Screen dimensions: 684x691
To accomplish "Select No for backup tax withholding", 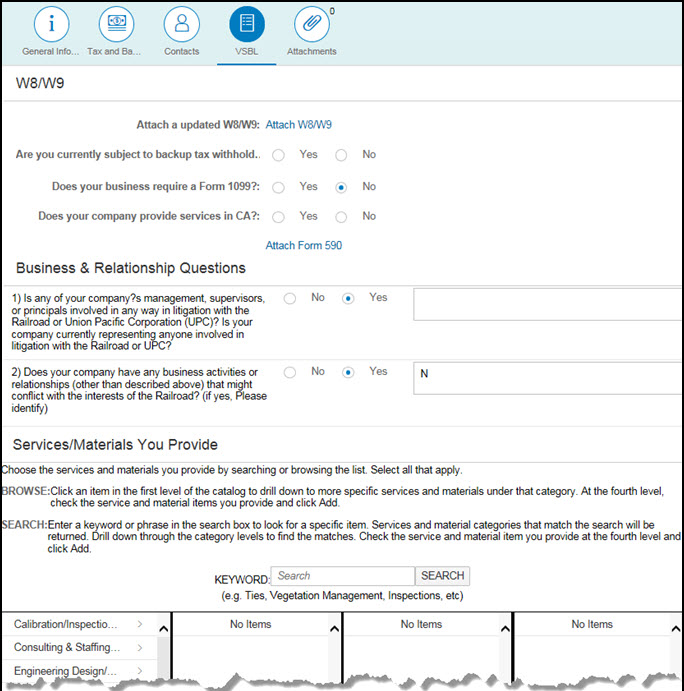I will click(x=341, y=155).
